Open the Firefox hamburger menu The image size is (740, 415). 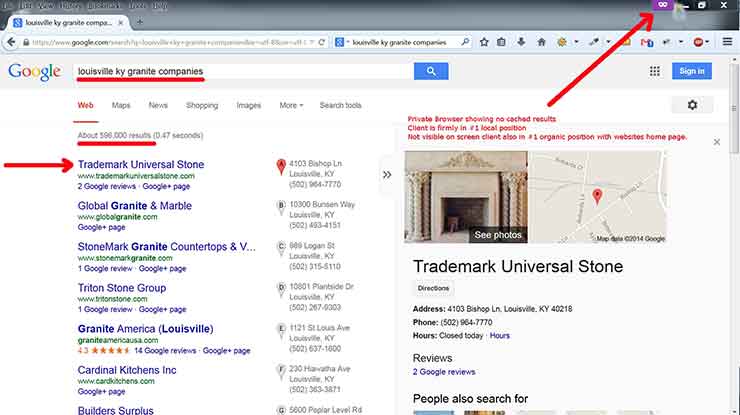pyautogui.click(x=727, y=42)
